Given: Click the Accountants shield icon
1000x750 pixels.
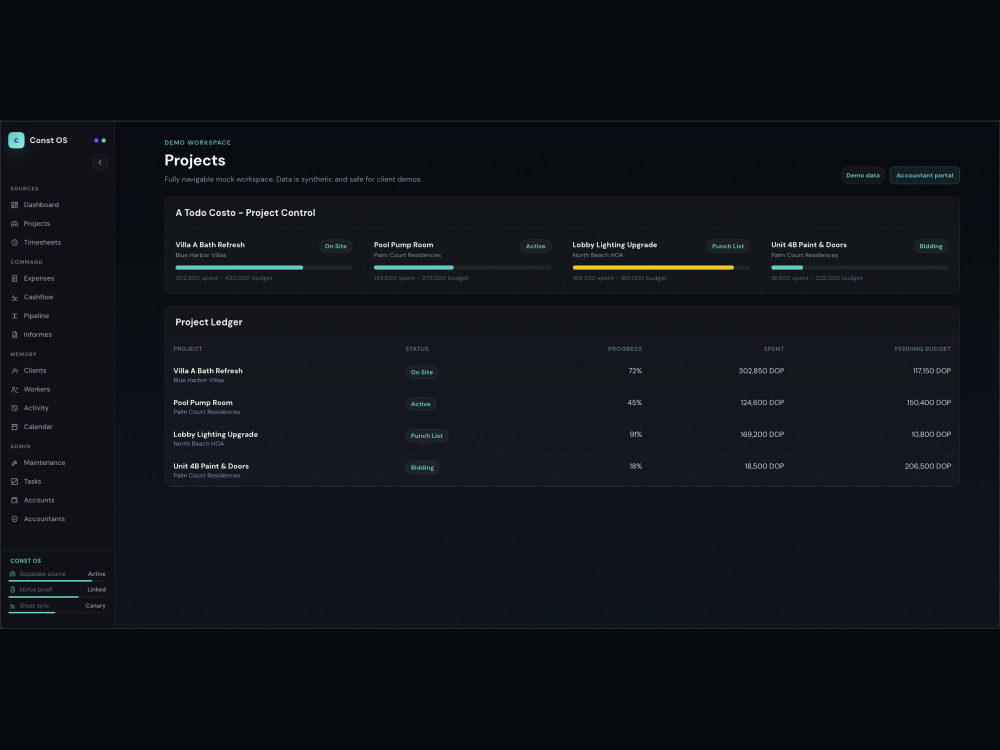Looking at the screenshot, I should tap(15, 519).
